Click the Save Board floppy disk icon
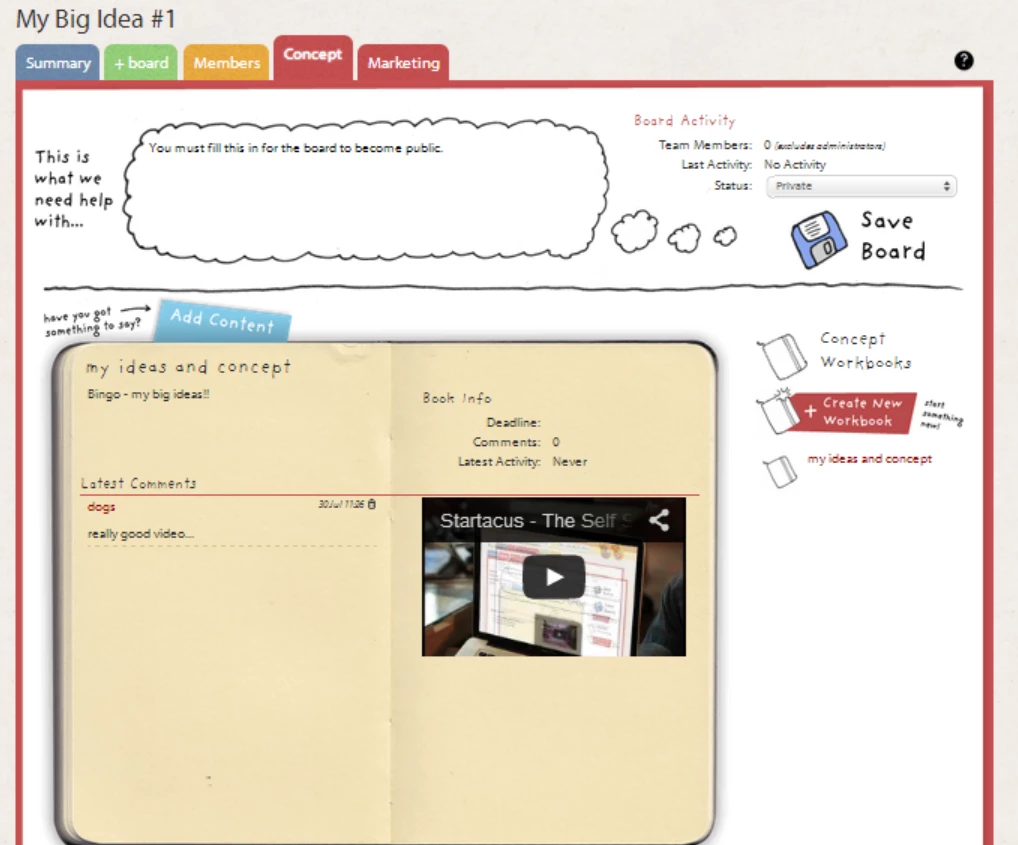Viewport: 1018px width, 845px height. (819, 240)
